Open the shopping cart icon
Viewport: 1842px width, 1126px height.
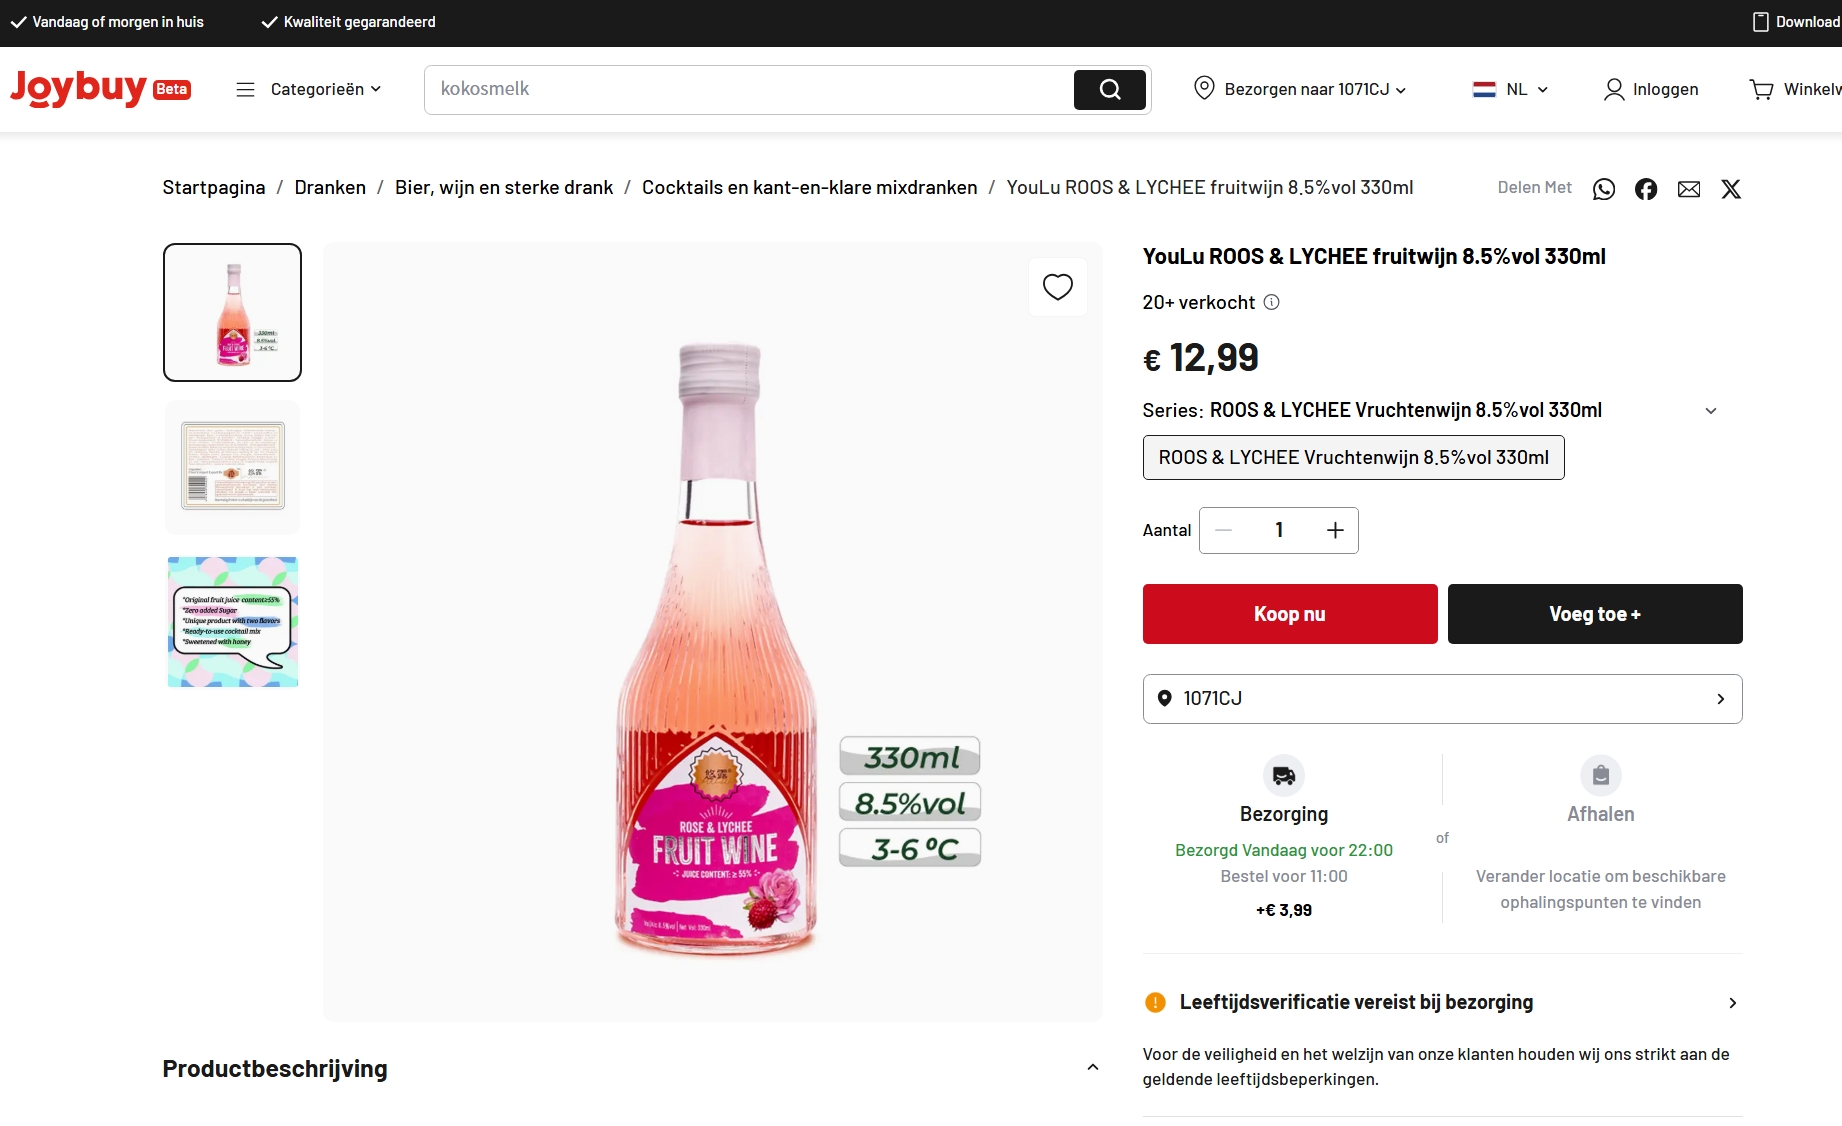1761,90
